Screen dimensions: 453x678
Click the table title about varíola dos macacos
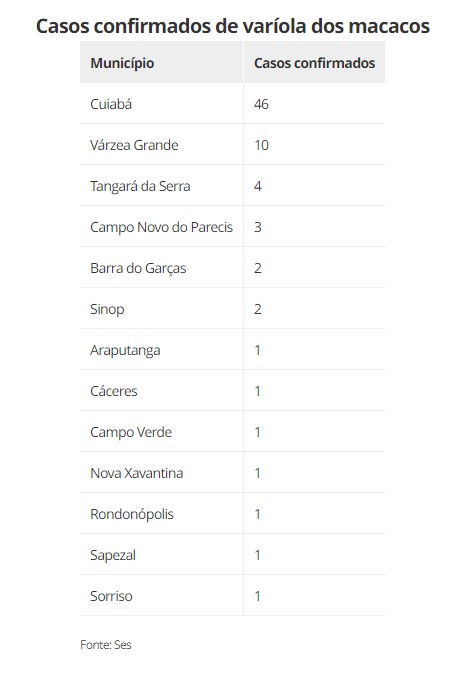point(233,26)
